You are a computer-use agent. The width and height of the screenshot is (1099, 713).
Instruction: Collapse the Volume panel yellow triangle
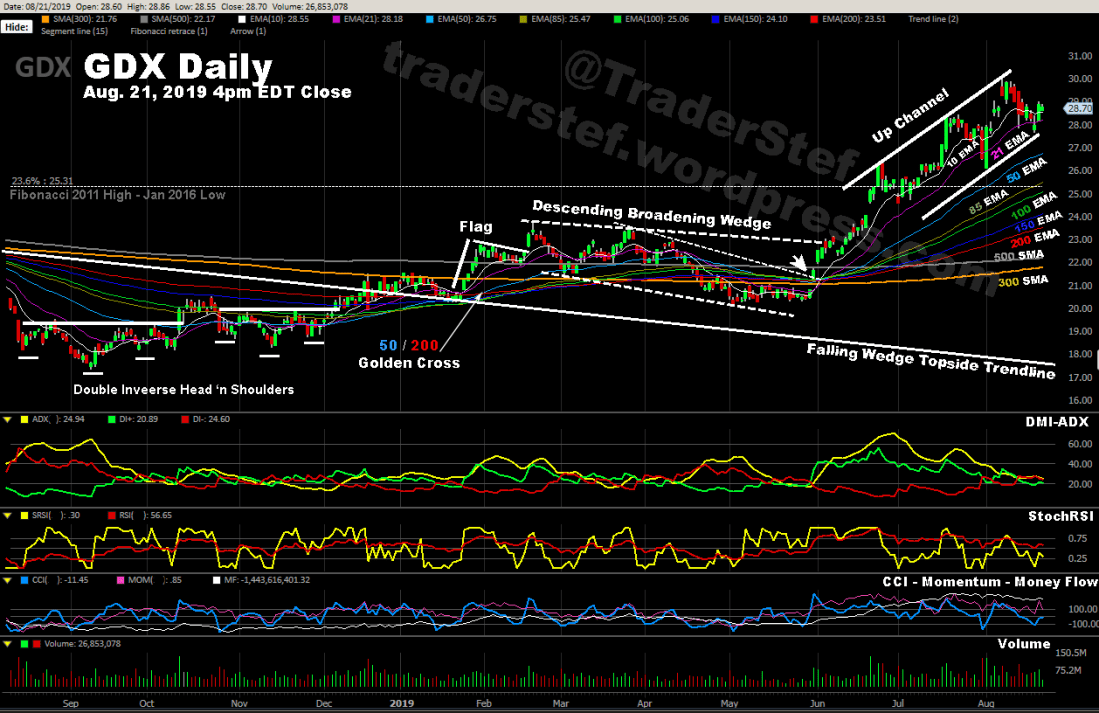6,644
